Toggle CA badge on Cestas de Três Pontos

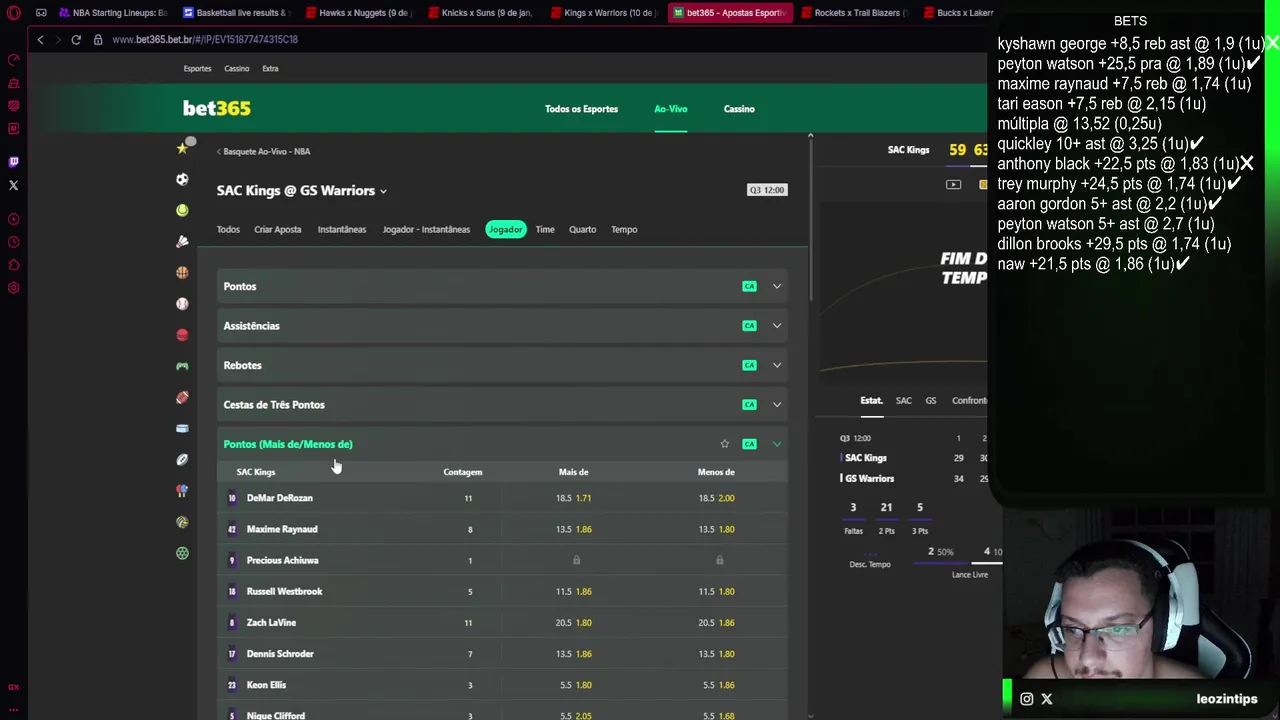[749, 405]
